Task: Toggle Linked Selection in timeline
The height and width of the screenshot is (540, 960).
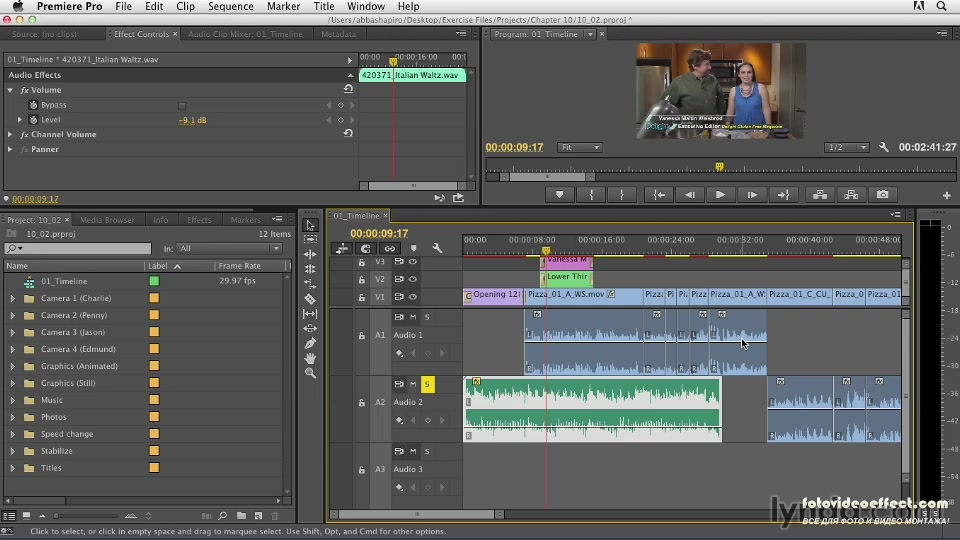Action: pyautogui.click(x=389, y=248)
